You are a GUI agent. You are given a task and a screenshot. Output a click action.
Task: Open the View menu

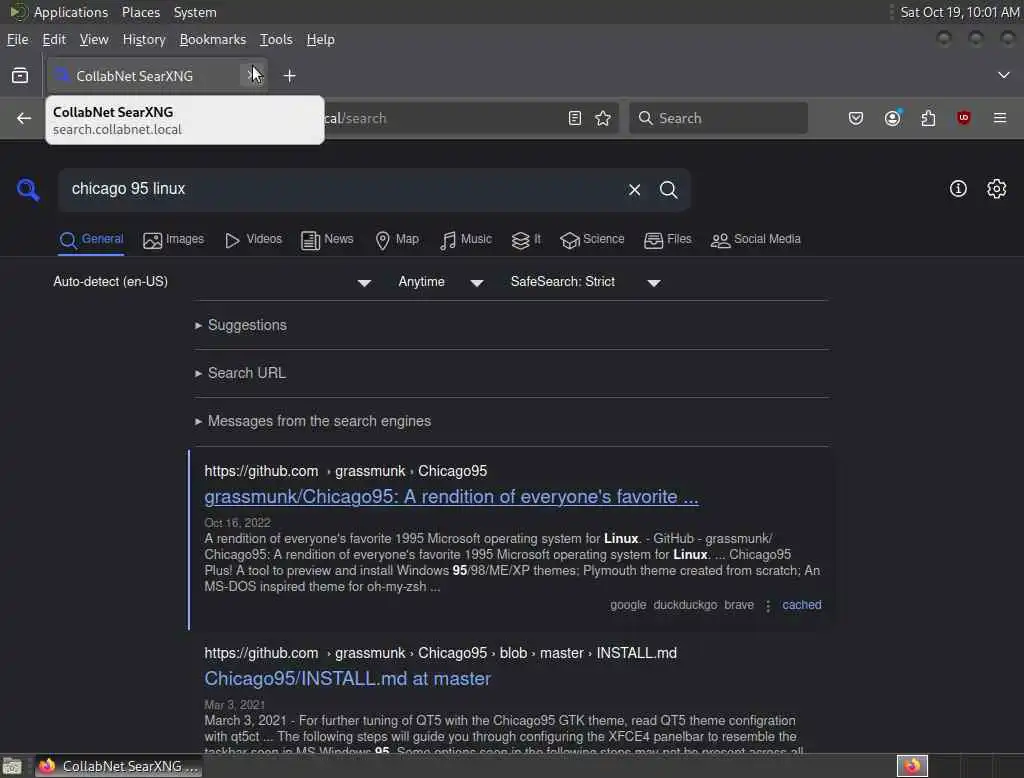point(94,39)
